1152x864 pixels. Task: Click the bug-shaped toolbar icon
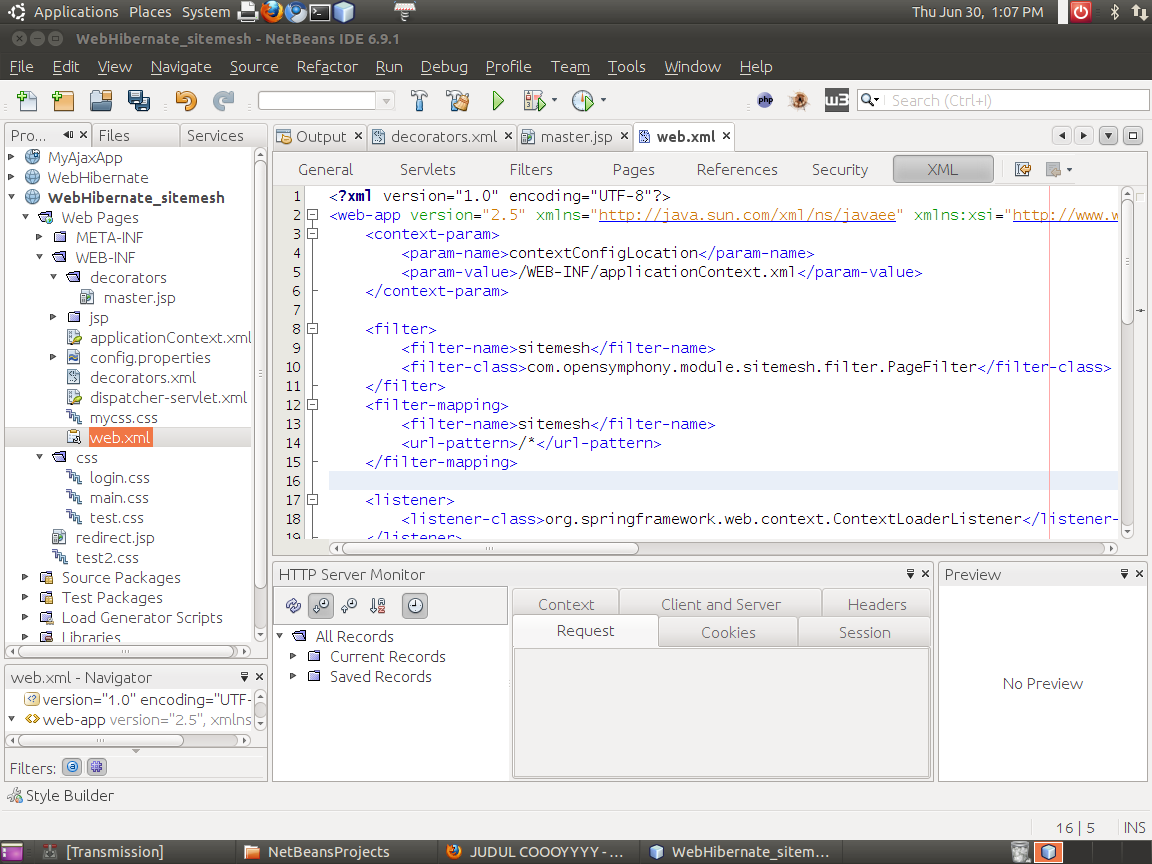[x=799, y=101]
